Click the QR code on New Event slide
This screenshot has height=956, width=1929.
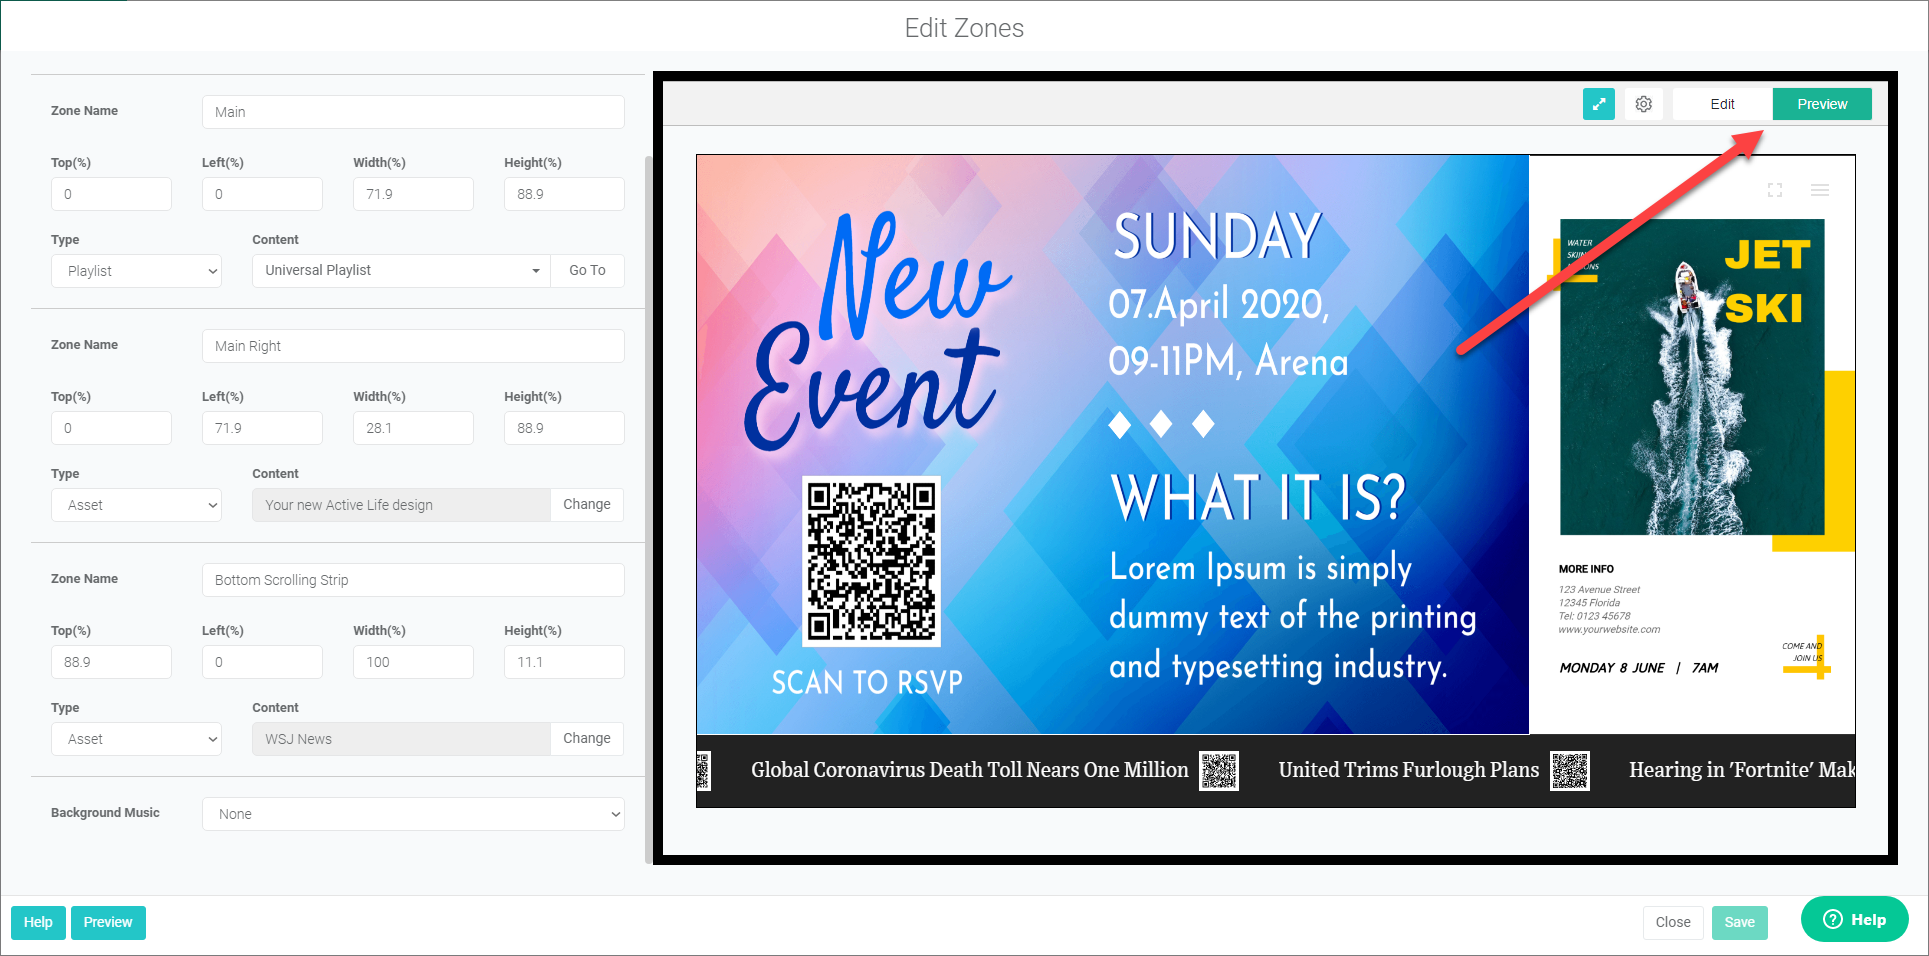click(x=871, y=560)
